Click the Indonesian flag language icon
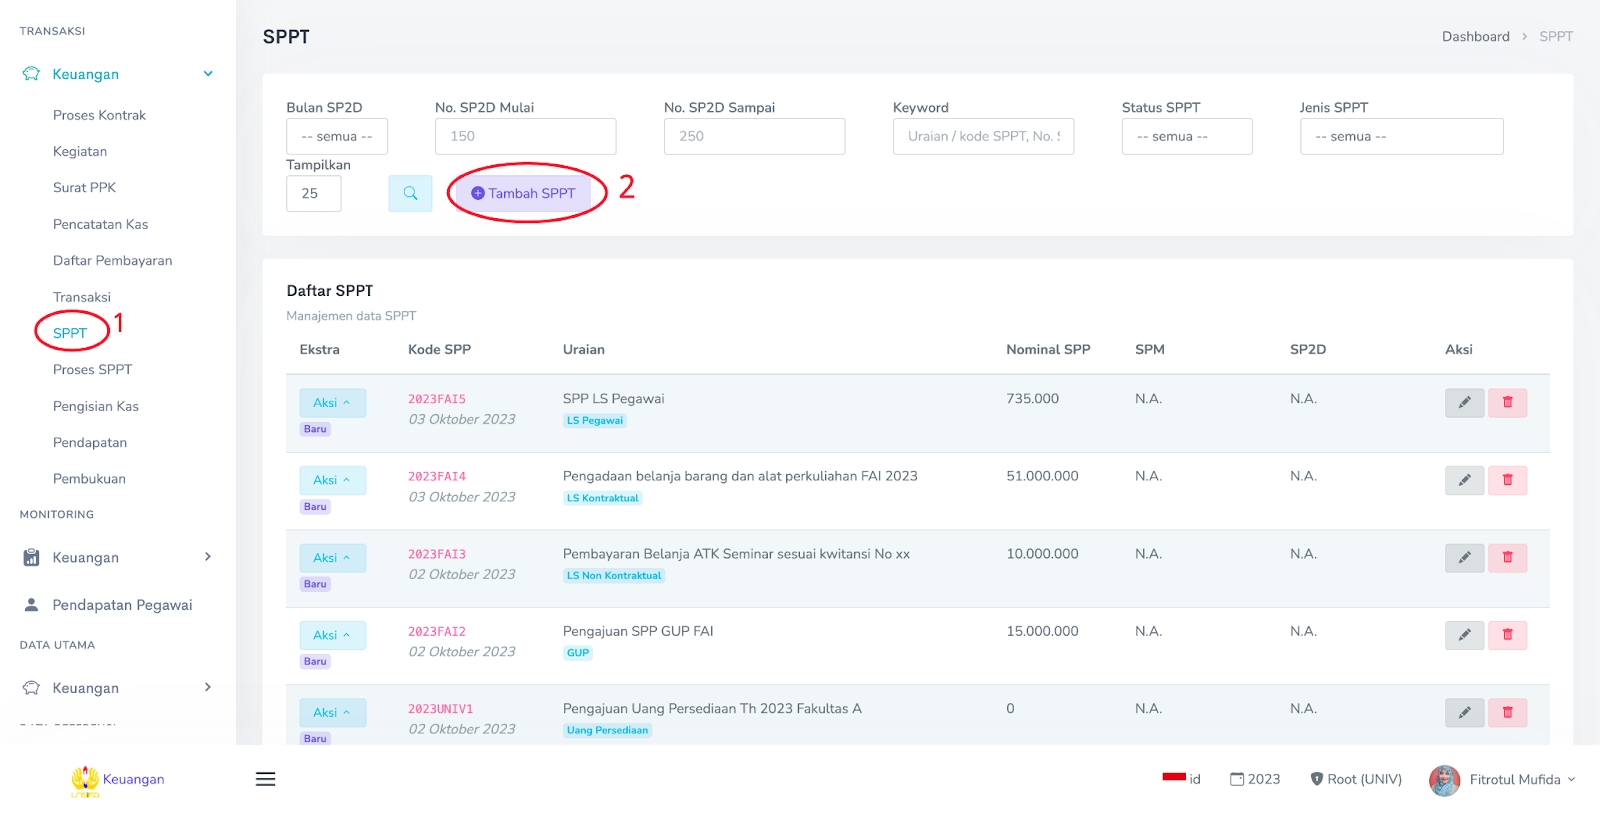This screenshot has width=1600, height=814. (1174, 778)
